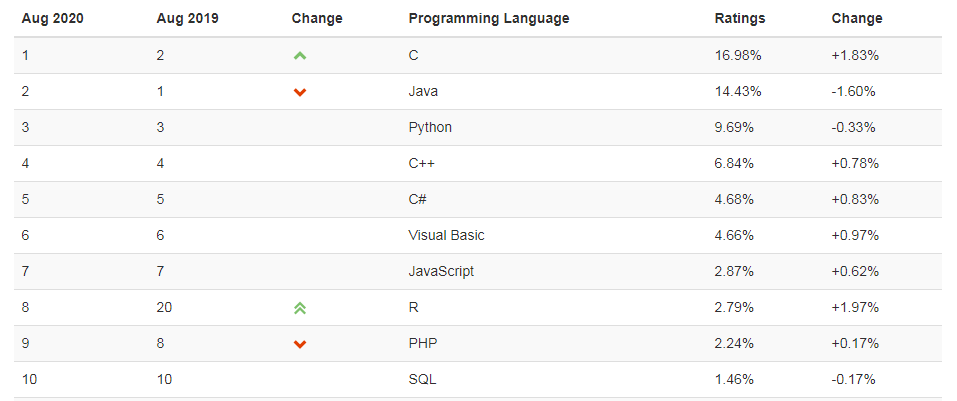Click the red down arrow beside Java
Image resolution: width=957 pixels, height=401 pixels.
(x=300, y=92)
